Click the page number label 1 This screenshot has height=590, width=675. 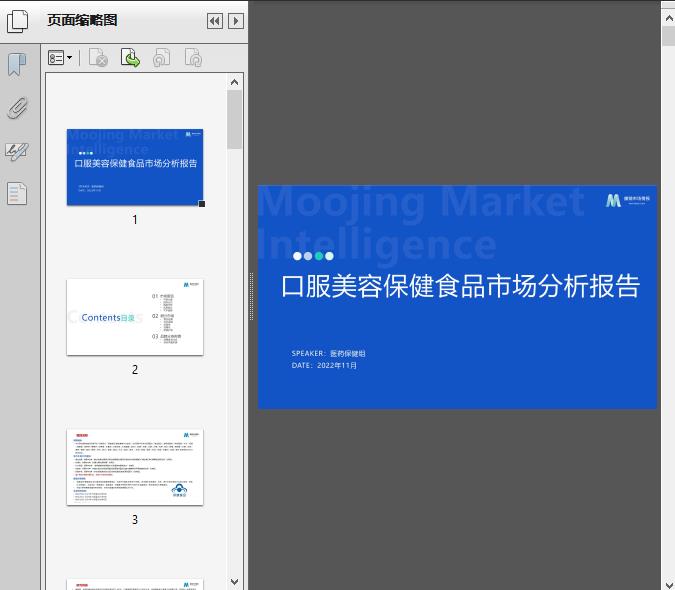(135, 220)
